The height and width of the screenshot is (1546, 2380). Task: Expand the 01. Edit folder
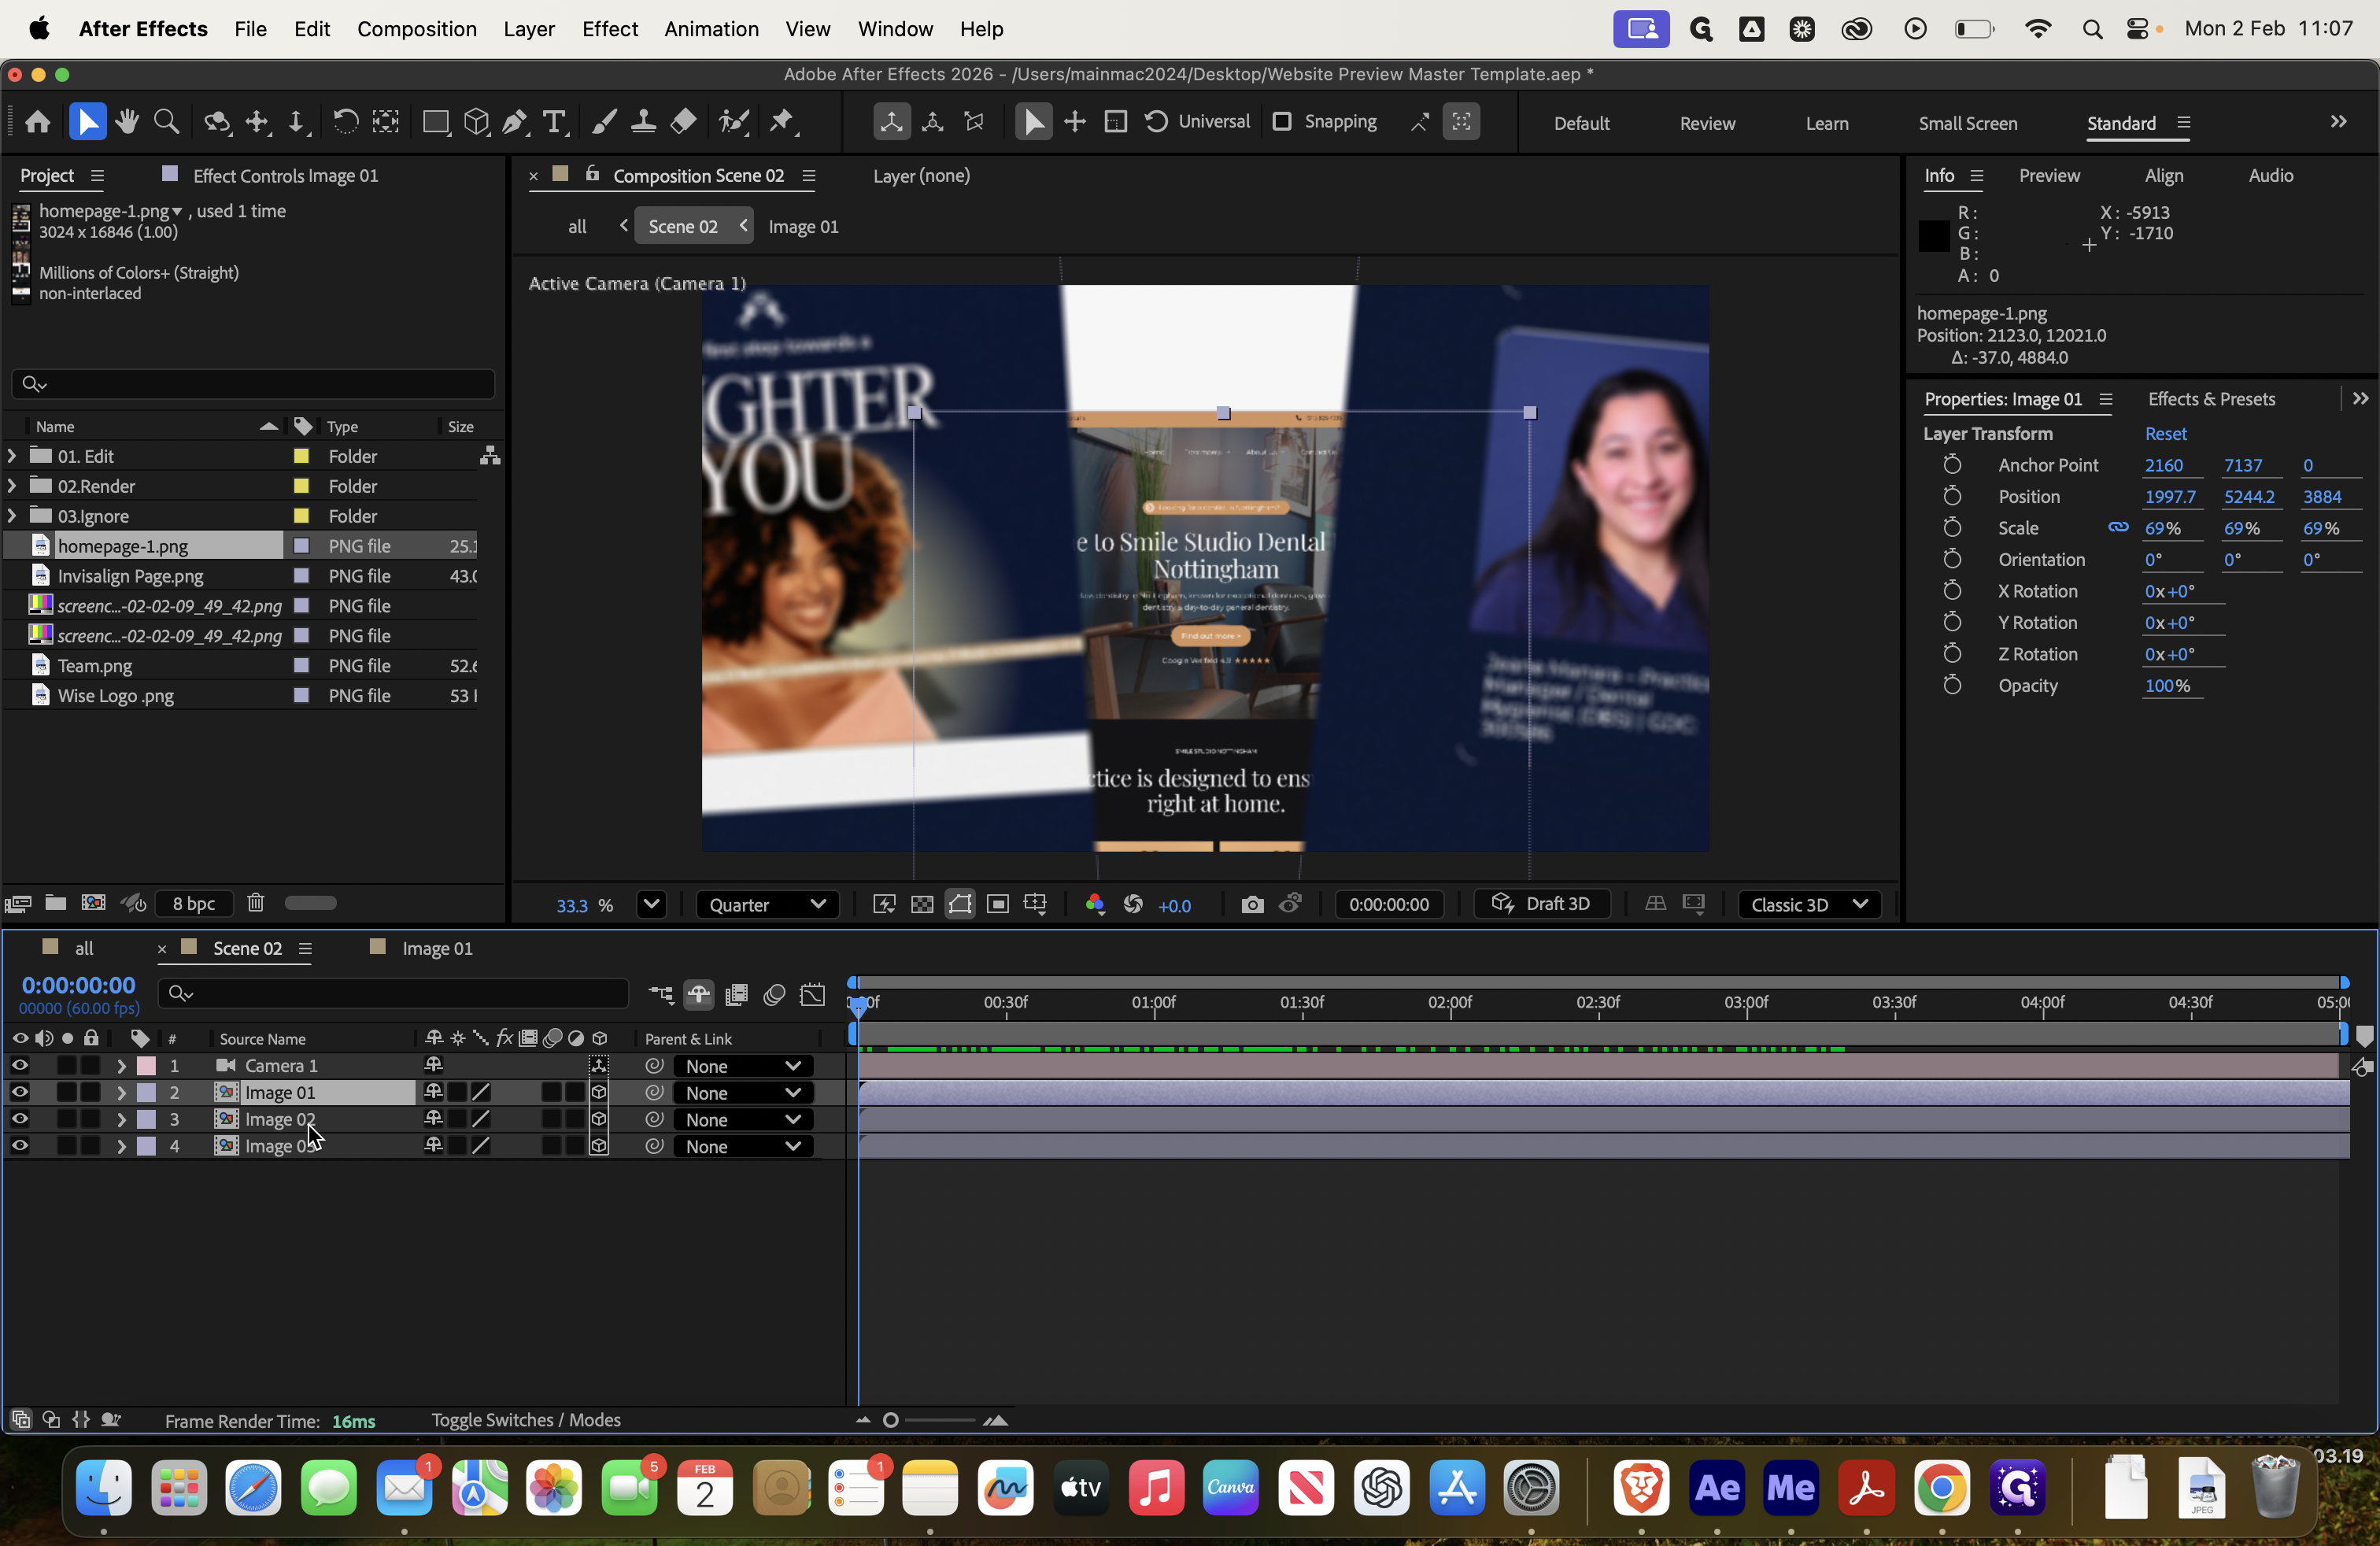point(11,456)
